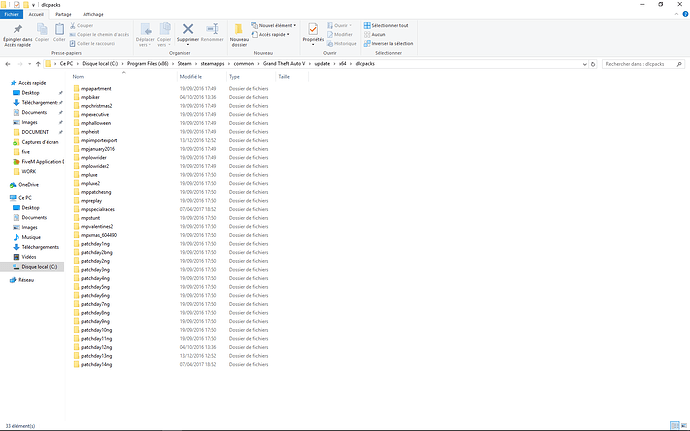The image size is (690, 431).
Task: Switch to large icons view in status bar
Action: 683,426
